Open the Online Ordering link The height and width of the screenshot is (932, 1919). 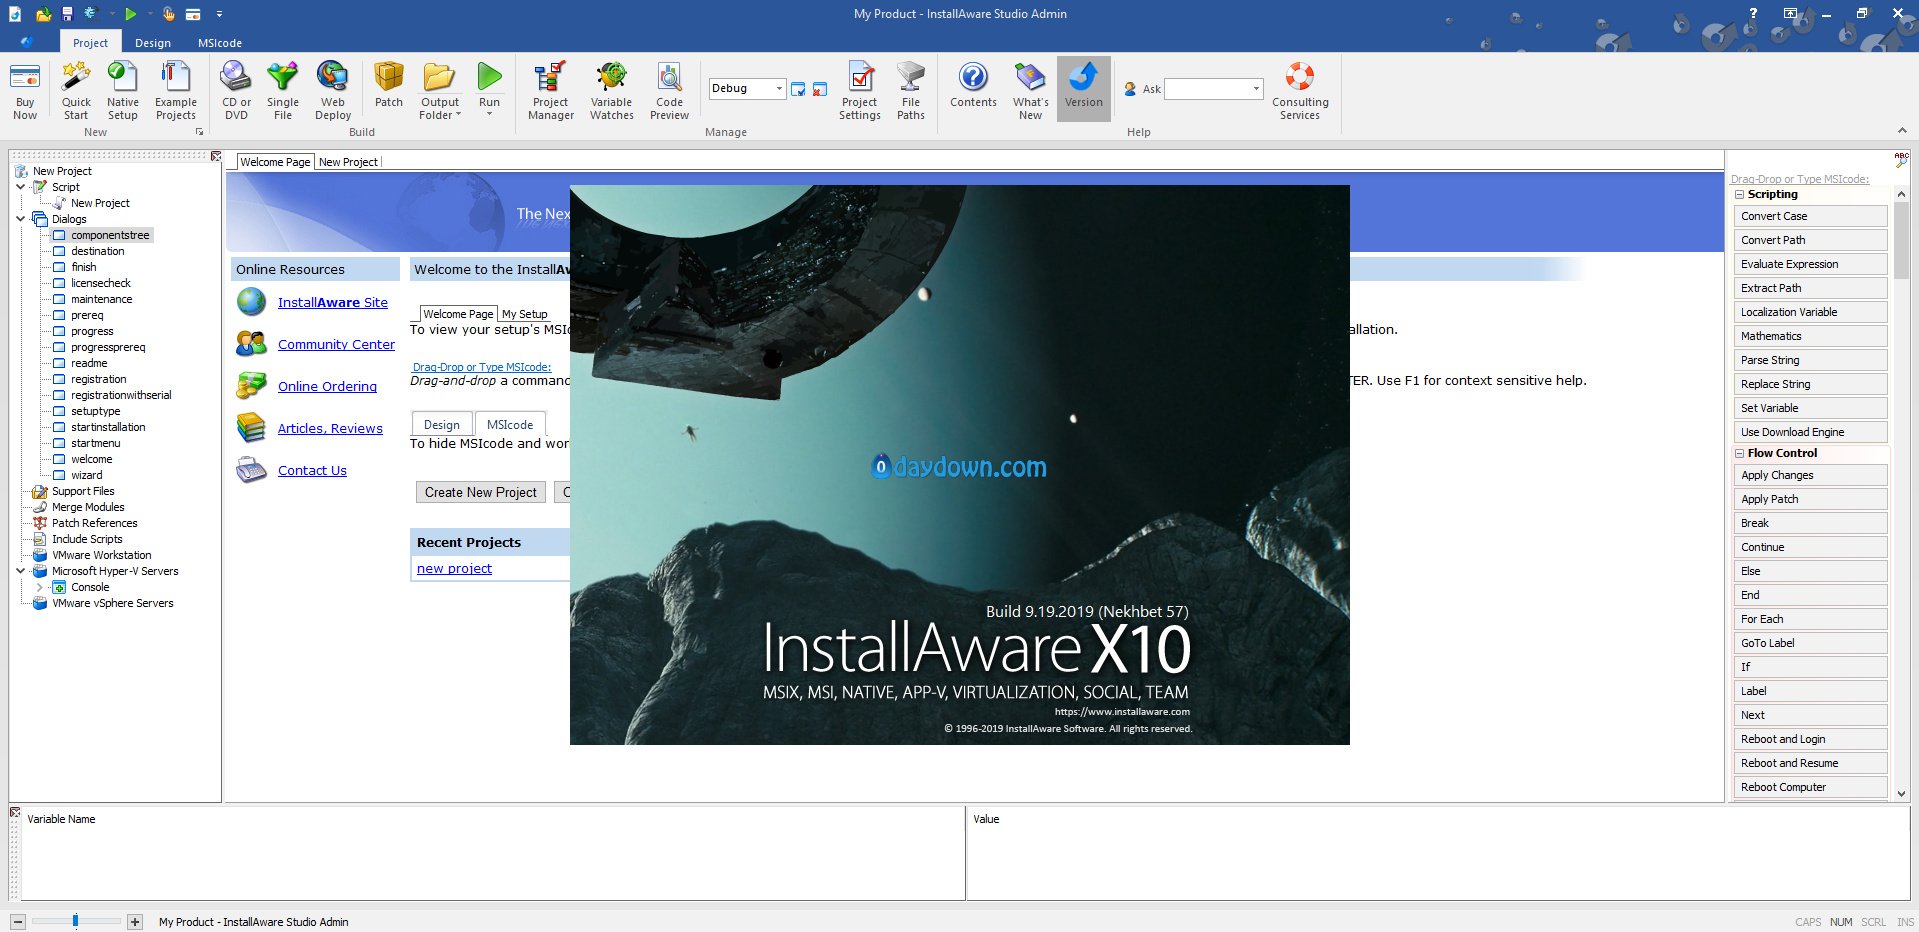pos(327,386)
